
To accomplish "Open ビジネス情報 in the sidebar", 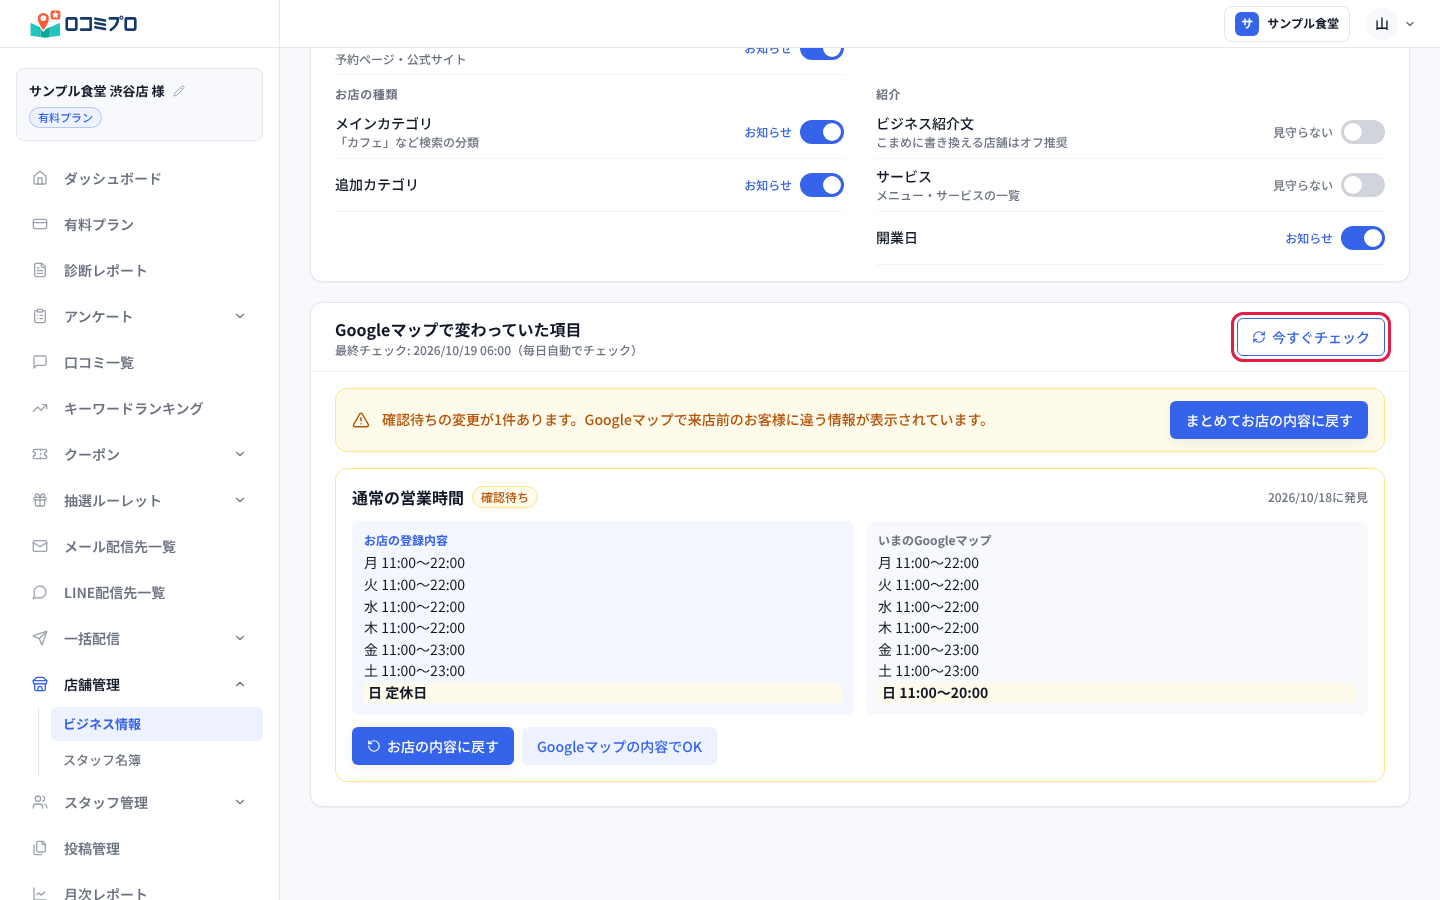I will pos(157,724).
